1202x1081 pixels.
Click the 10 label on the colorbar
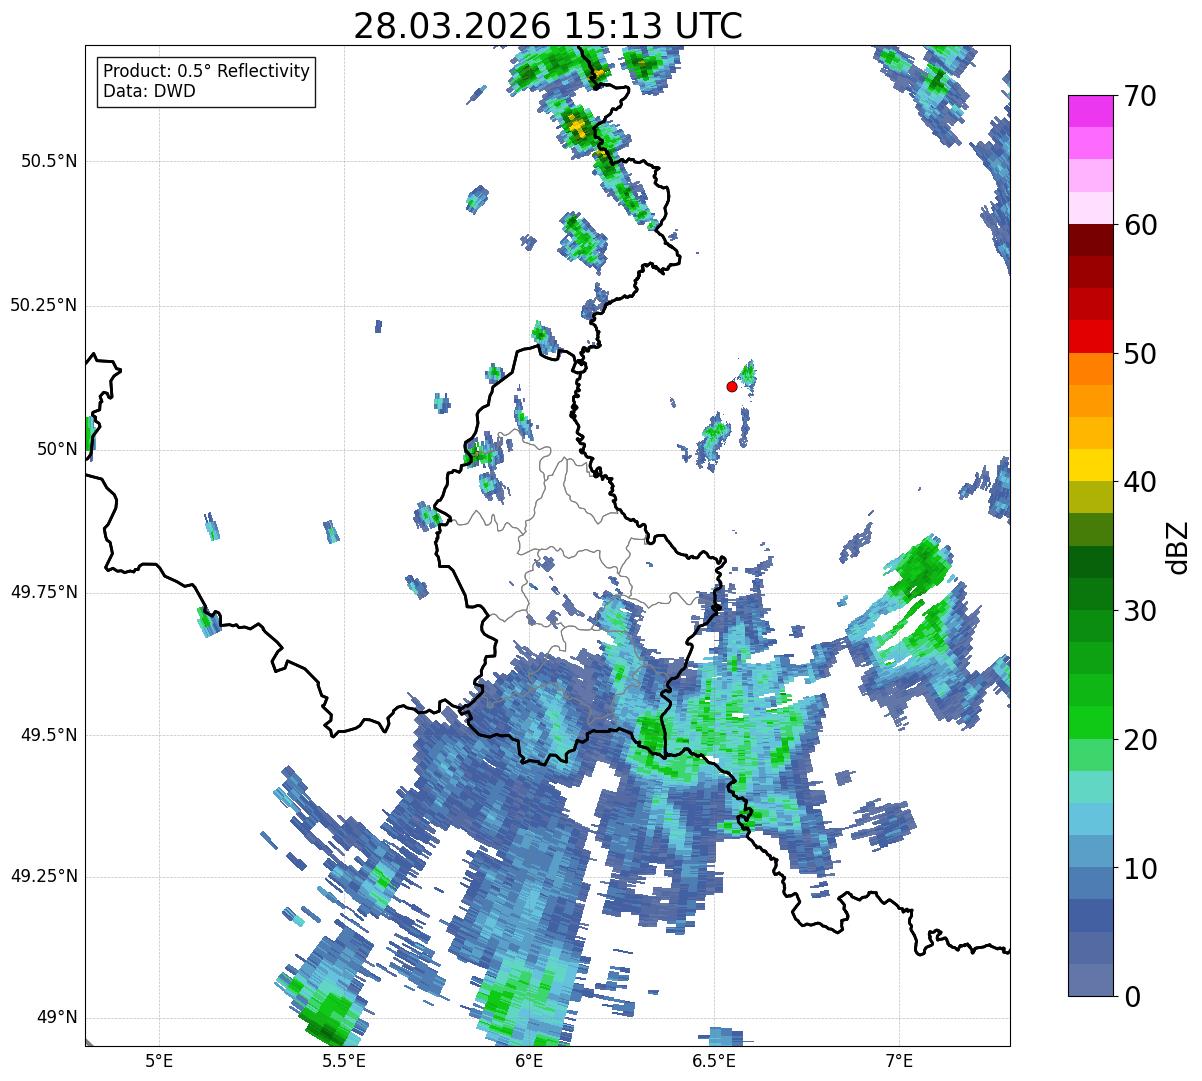tap(1140, 869)
